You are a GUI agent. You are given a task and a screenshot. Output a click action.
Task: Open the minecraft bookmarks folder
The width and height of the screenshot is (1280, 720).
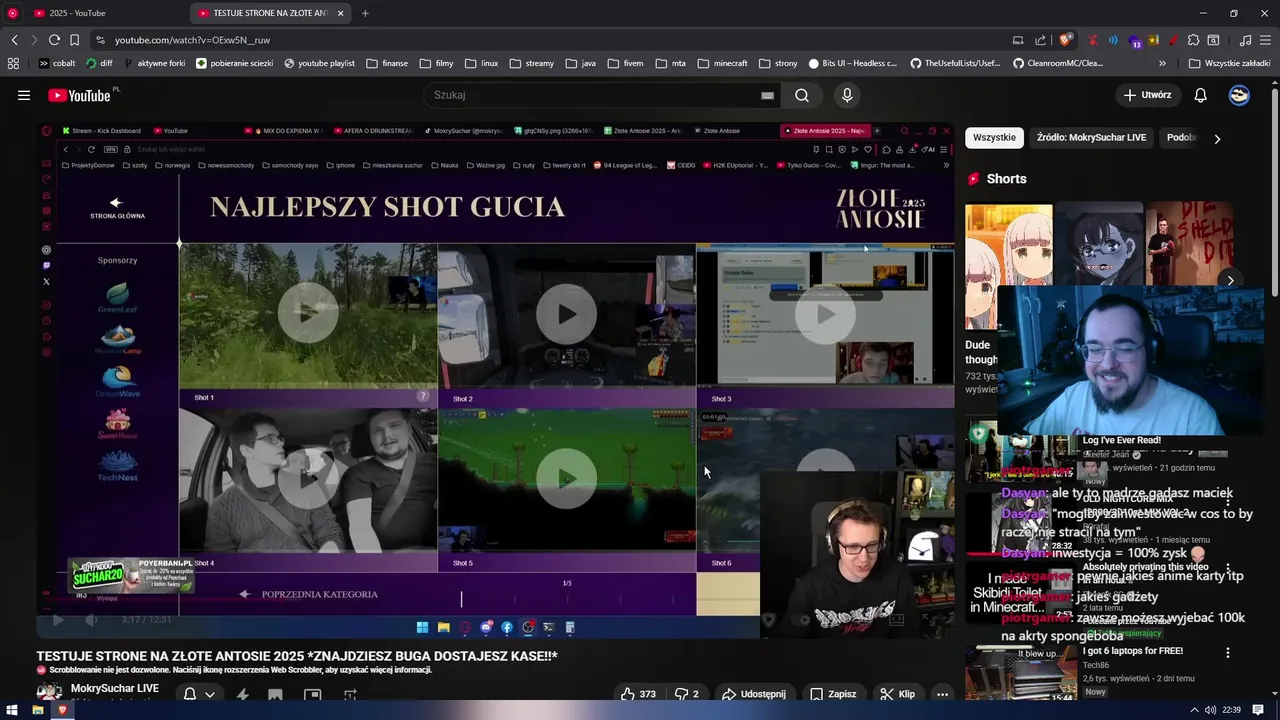(722, 63)
